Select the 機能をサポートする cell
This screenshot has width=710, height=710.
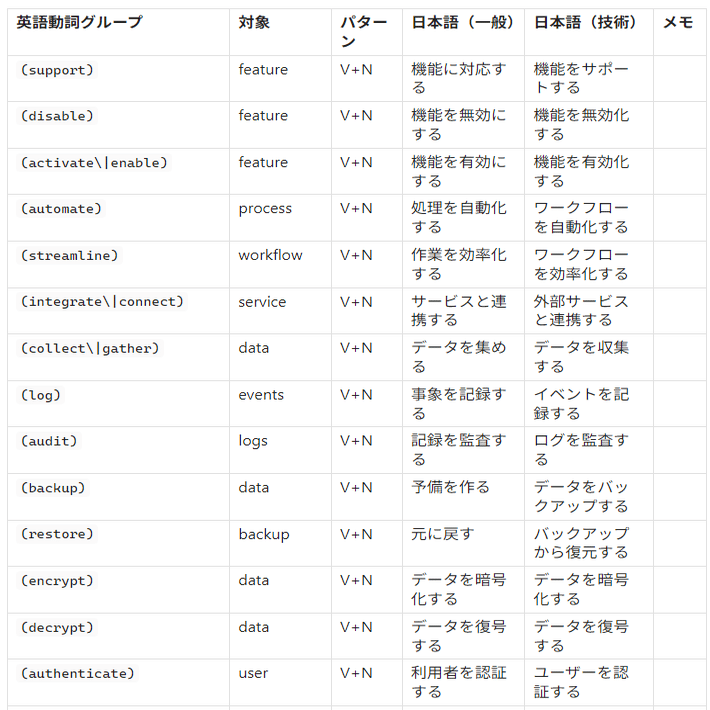pos(582,78)
